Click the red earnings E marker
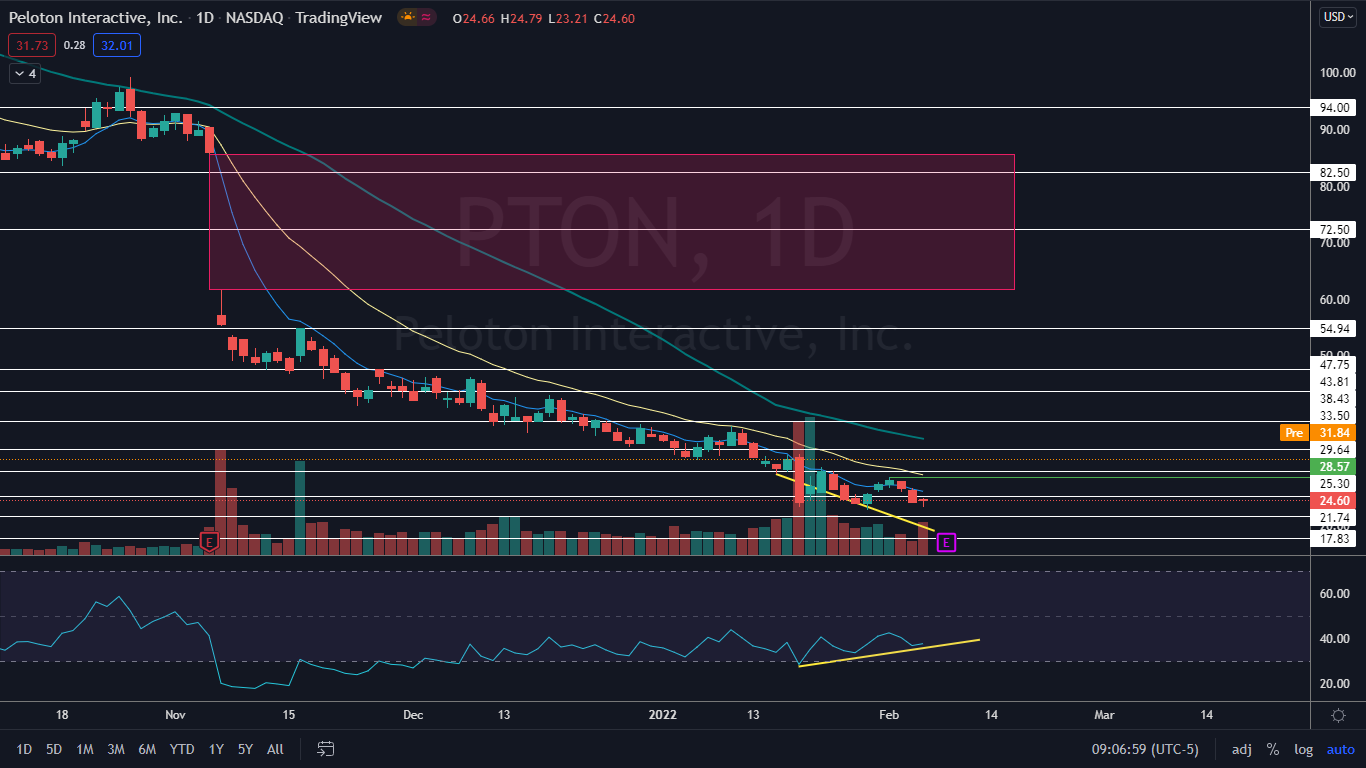The width and height of the screenshot is (1366, 768). pos(209,542)
